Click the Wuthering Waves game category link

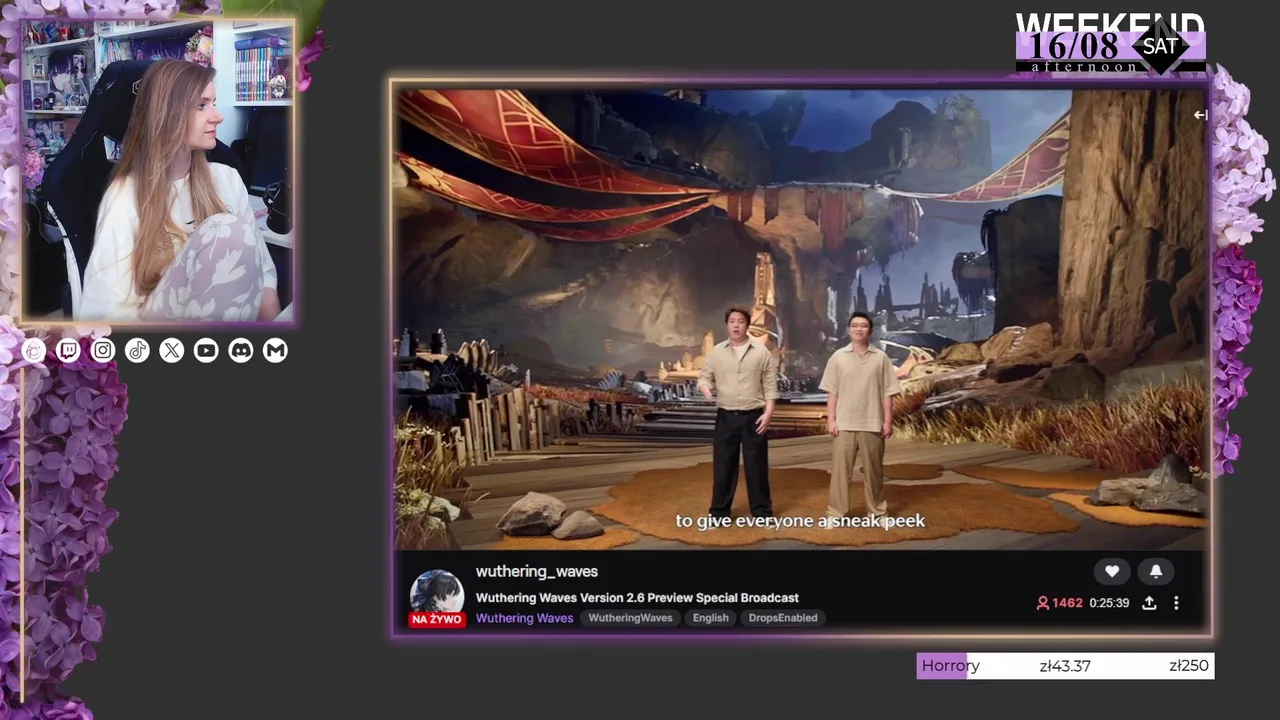pos(524,618)
